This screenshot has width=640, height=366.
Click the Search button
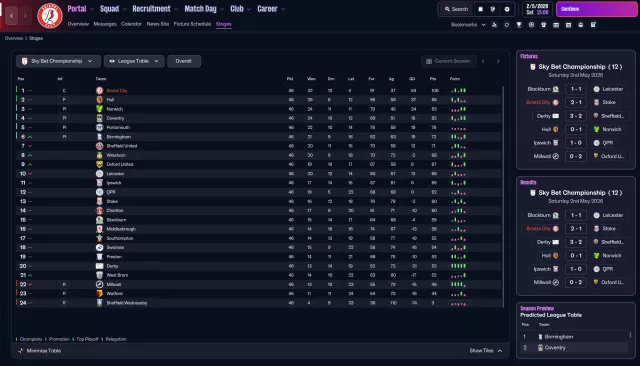[456, 9]
